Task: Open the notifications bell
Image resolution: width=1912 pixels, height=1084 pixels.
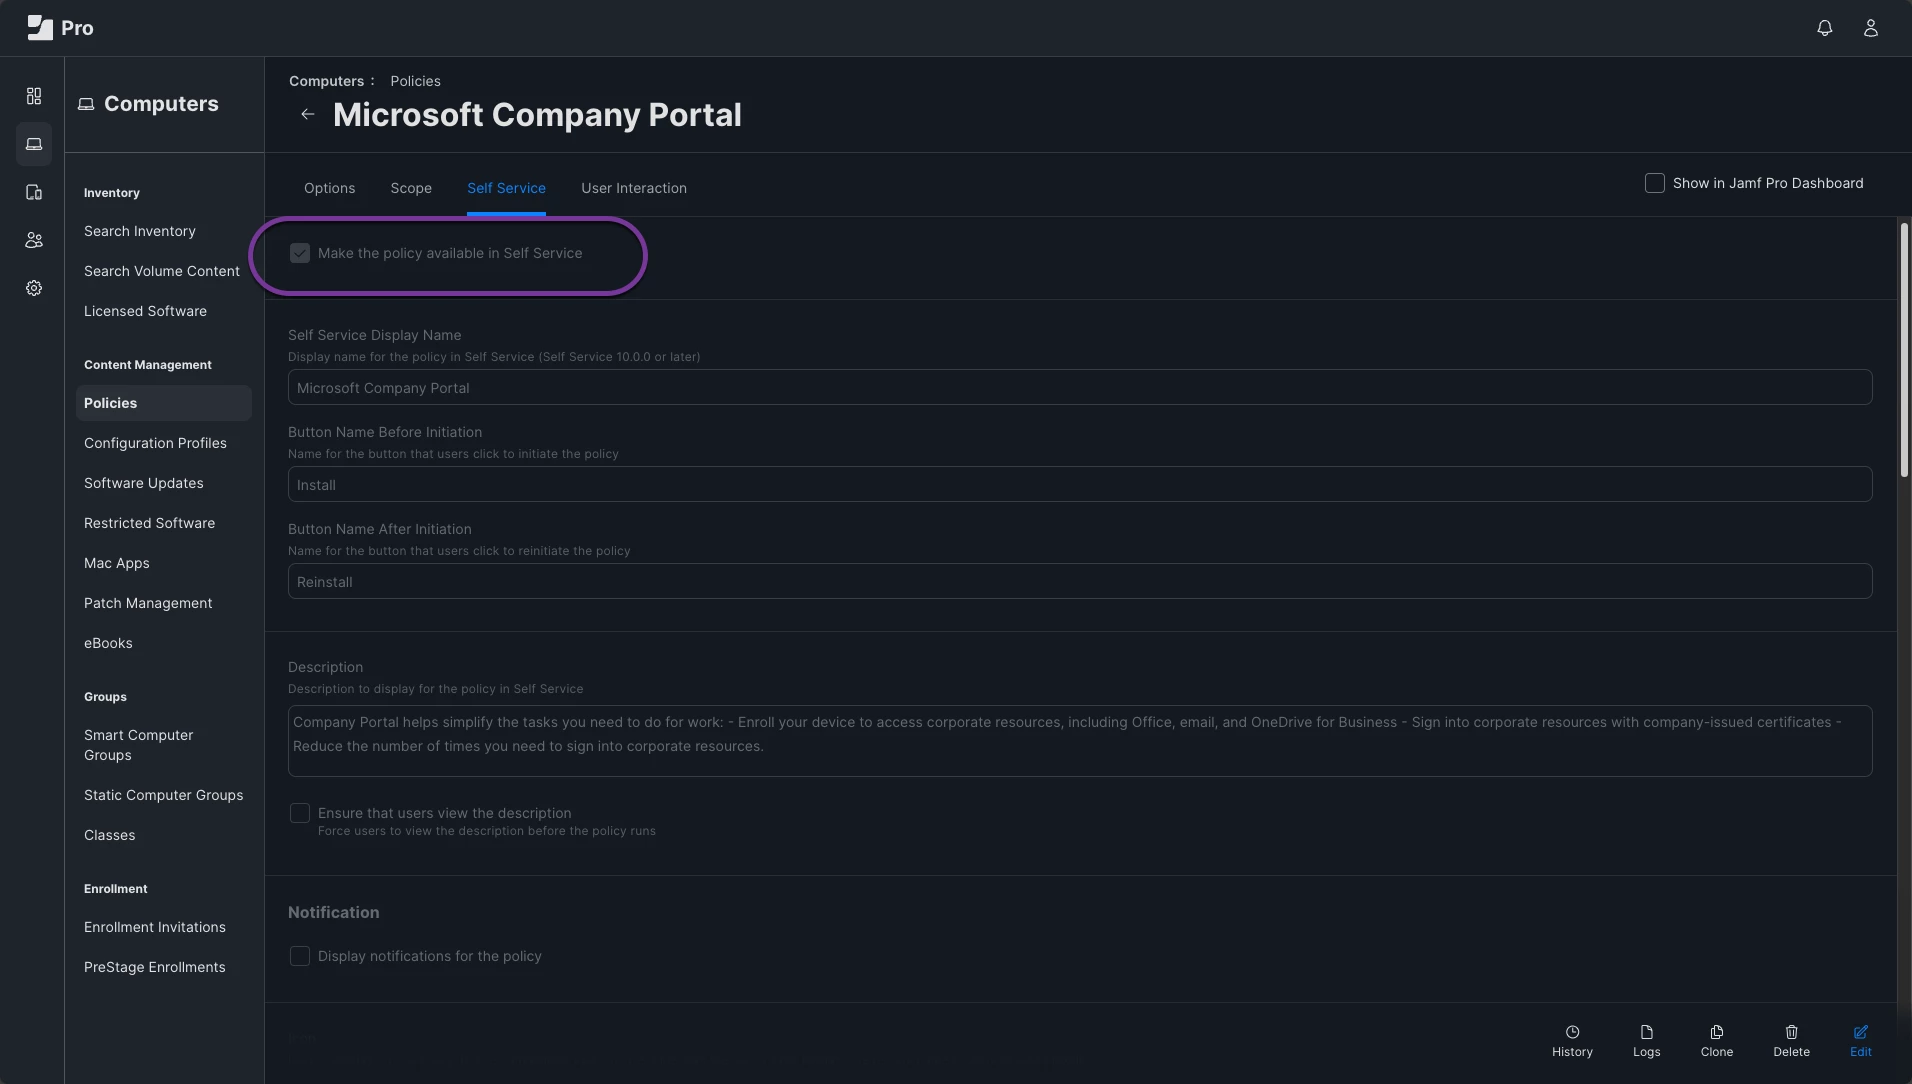Action: pyautogui.click(x=1825, y=28)
